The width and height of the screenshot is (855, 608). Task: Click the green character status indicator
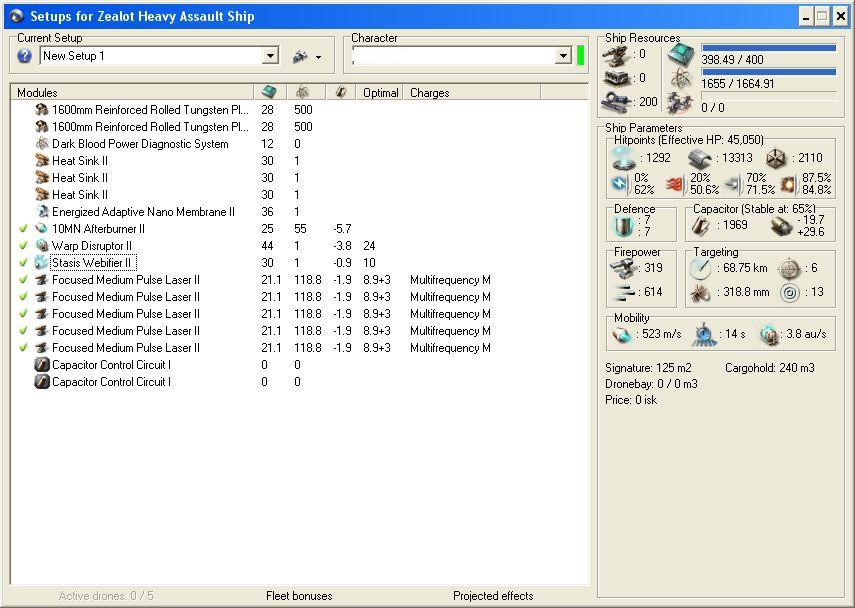581,56
